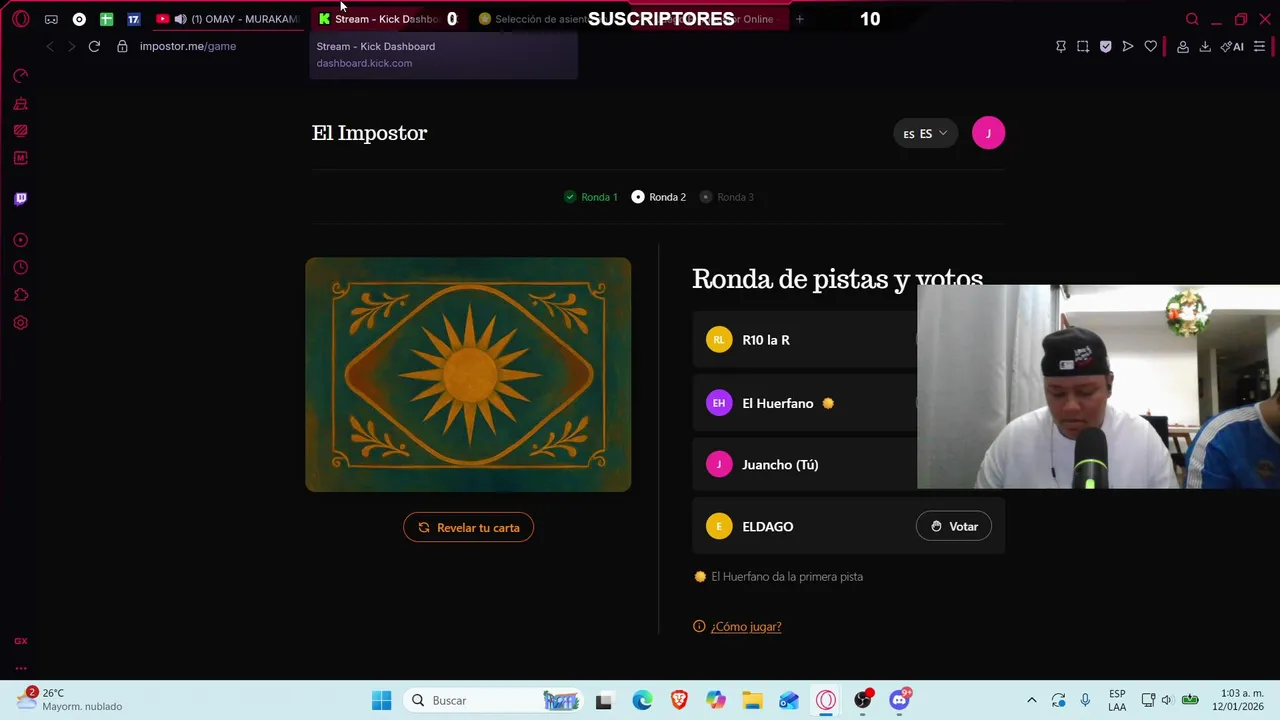The image size is (1280, 720).
Task: Open File Explorer from the taskbar
Action: [752, 700]
